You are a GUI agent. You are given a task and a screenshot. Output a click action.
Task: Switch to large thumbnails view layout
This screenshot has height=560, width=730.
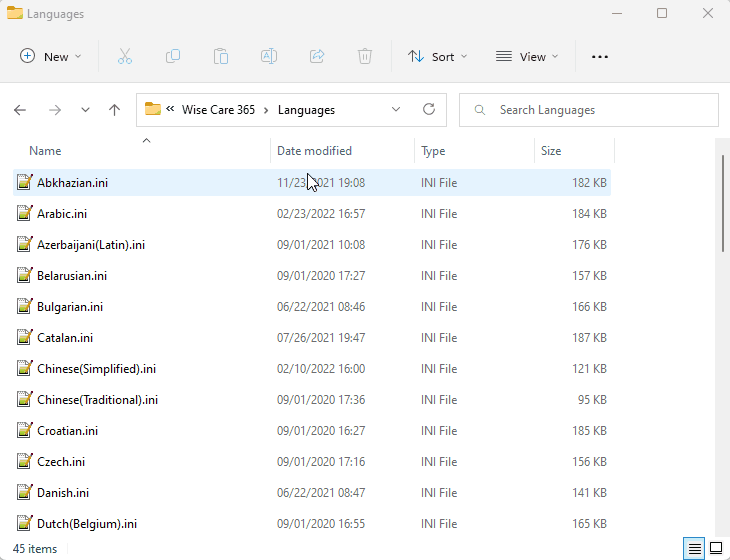tap(716, 549)
